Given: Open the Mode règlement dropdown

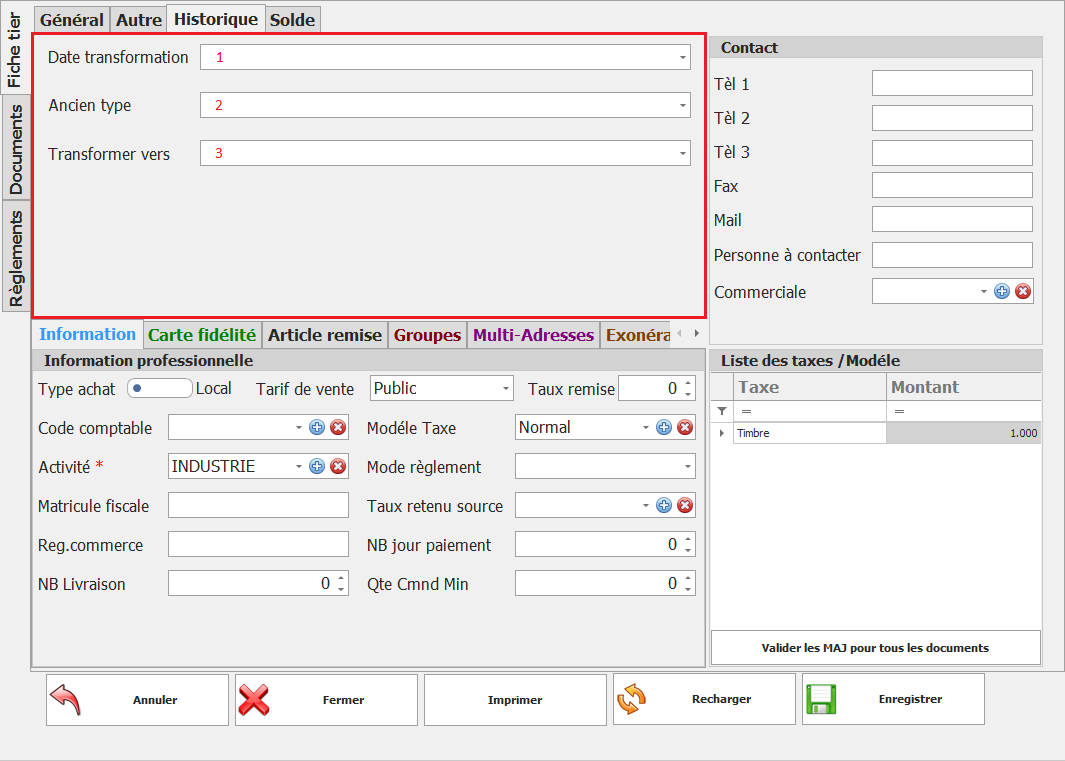Looking at the screenshot, I should pyautogui.click(x=687, y=467).
